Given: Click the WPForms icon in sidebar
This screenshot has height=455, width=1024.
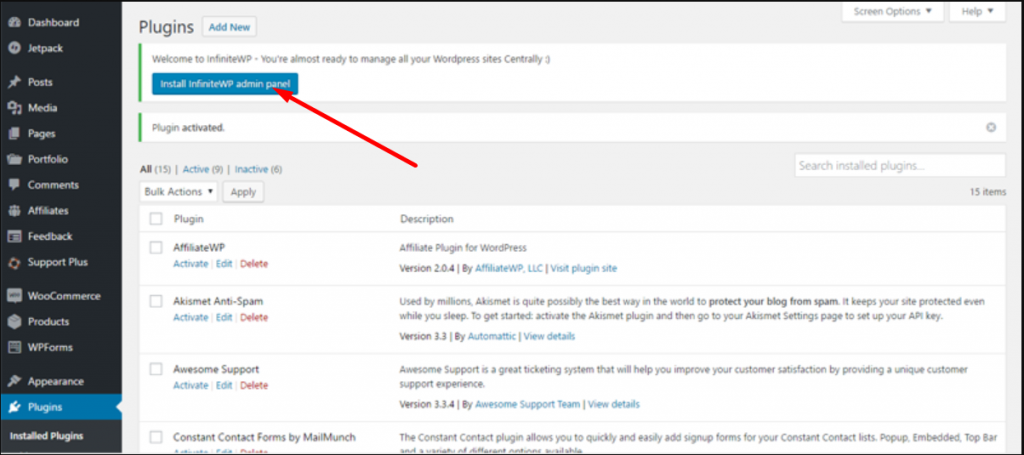Looking at the screenshot, I should coord(14,347).
